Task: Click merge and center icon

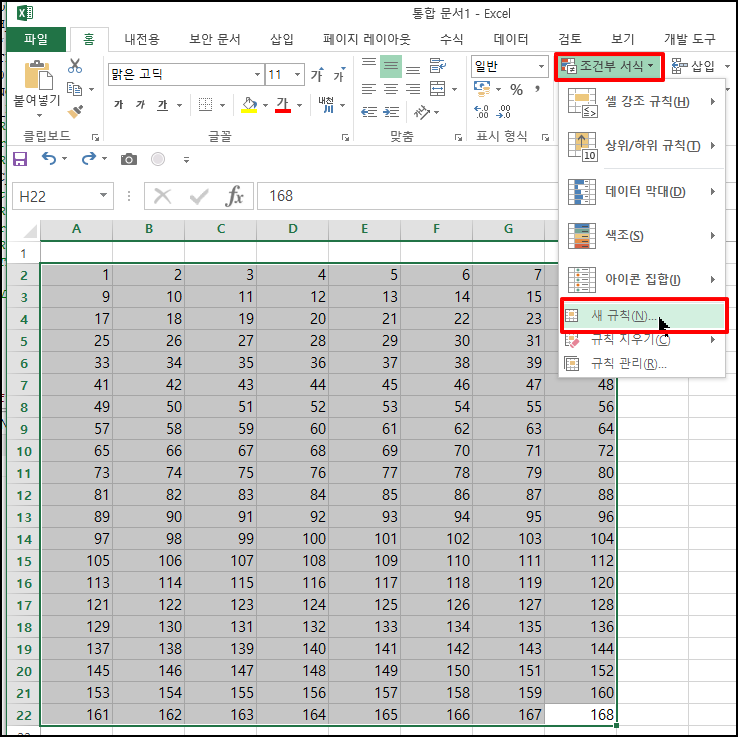Action: (x=438, y=88)
